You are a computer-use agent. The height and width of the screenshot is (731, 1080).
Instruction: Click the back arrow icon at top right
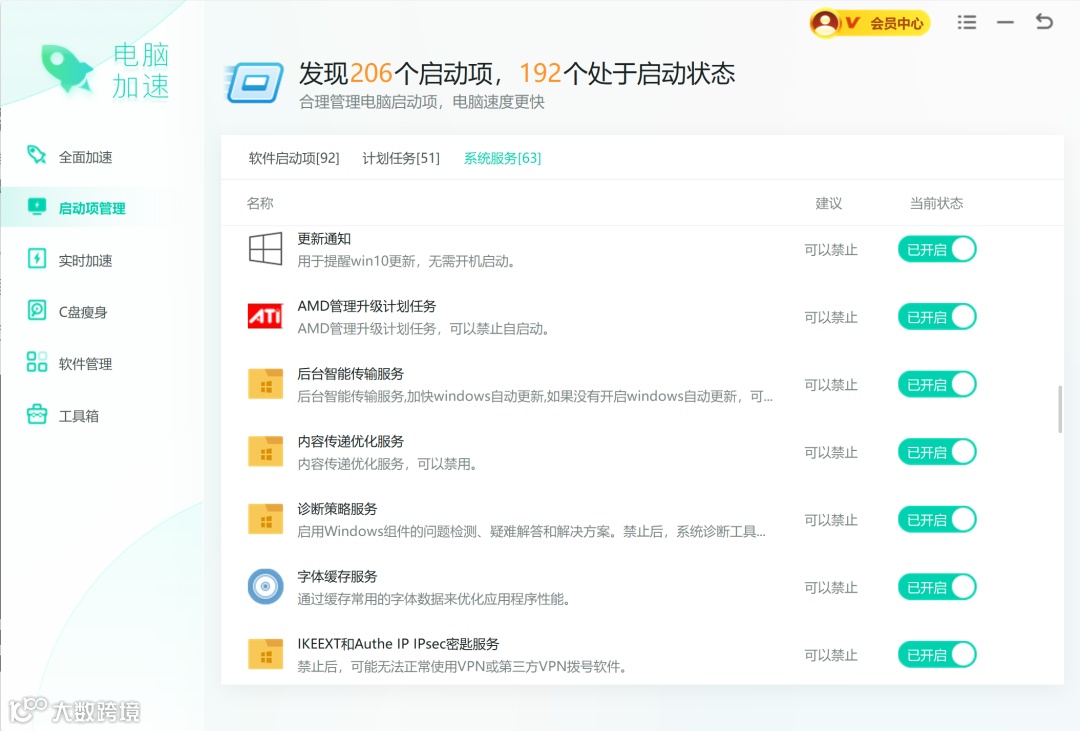1044,22
